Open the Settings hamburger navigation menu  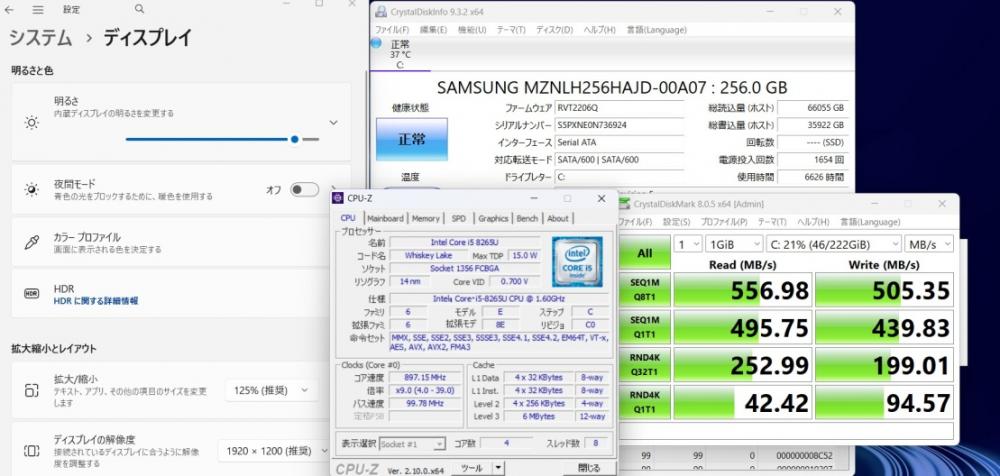[38, 10]
